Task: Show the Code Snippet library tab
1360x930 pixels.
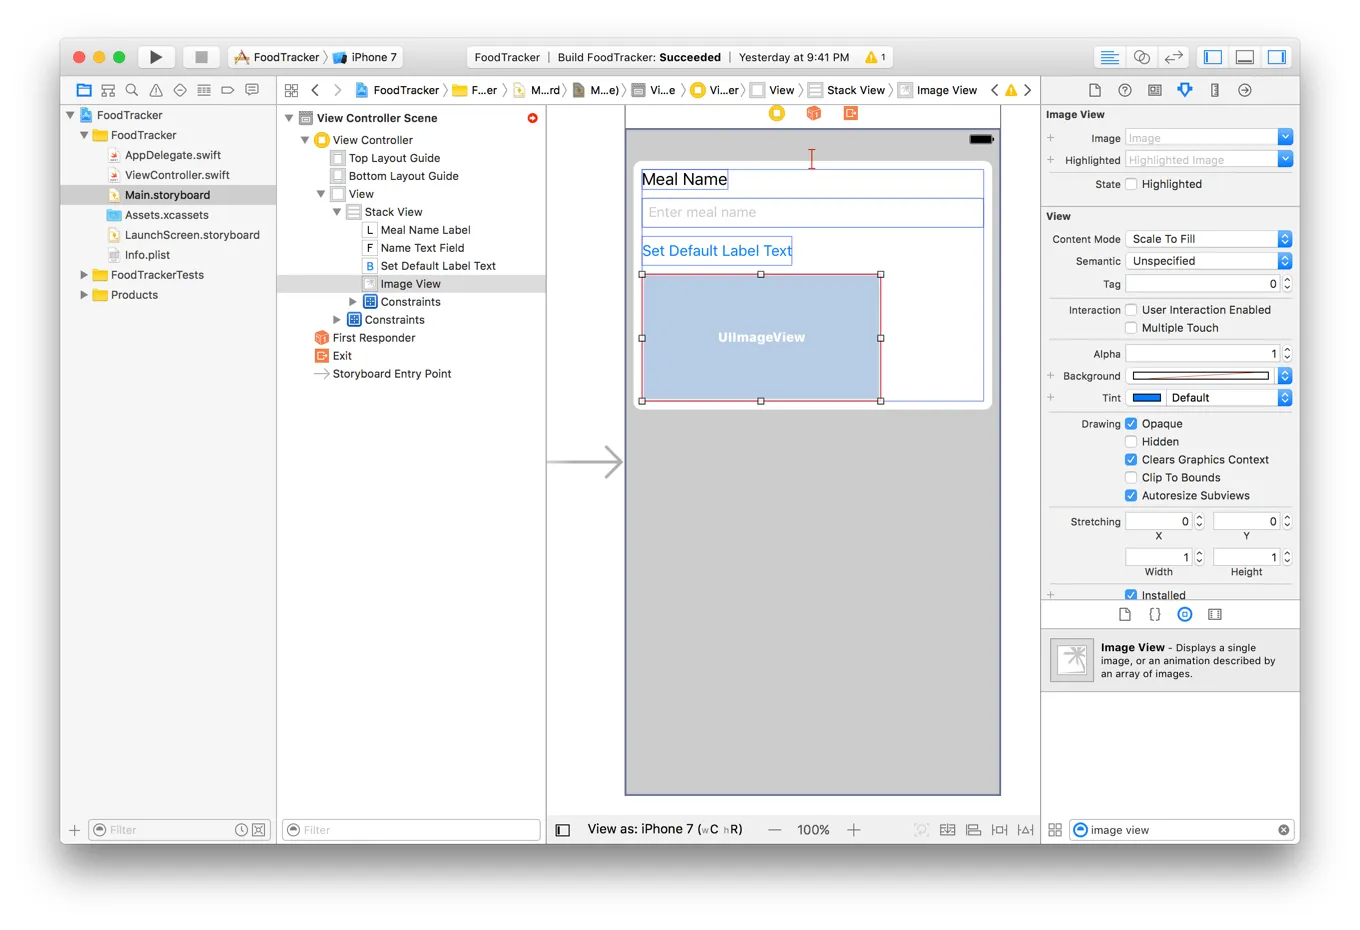Action: click(x=1155, y=614)
